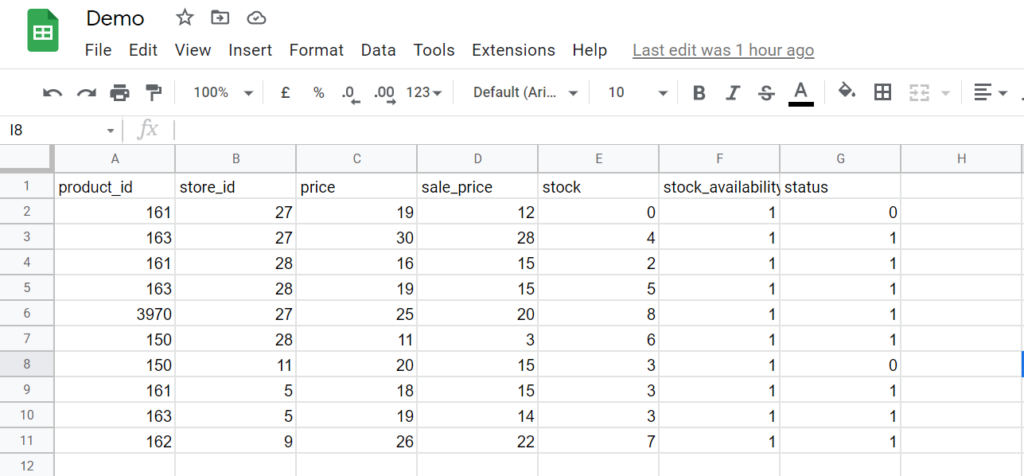Toggle bold formatting
The image size is (1024, 476).
(x=699, y=93)
